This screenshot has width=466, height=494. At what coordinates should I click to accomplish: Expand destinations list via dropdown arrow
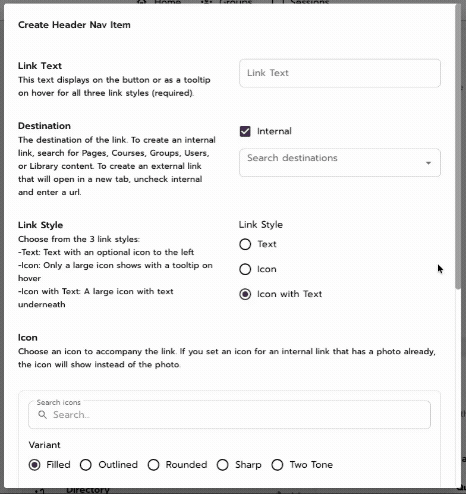point(428,163)
